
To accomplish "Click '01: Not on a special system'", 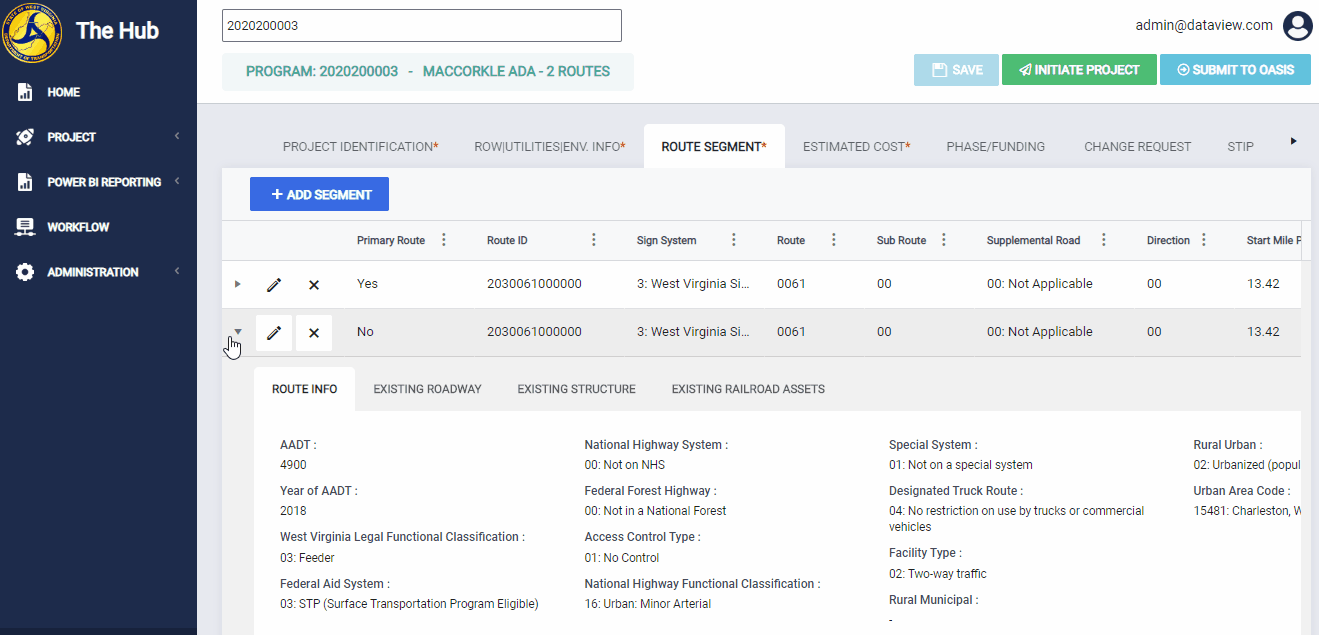I will [x=961, y=465].
